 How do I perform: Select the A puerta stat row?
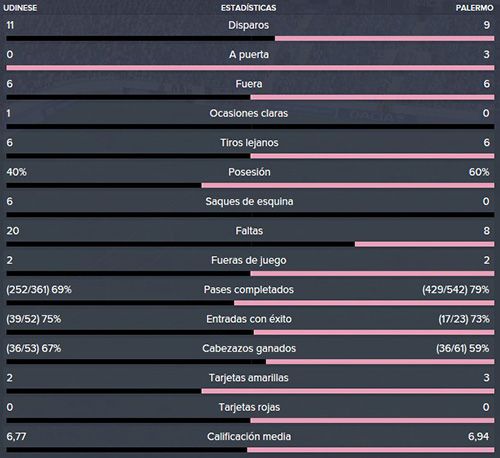click(250, 60)
